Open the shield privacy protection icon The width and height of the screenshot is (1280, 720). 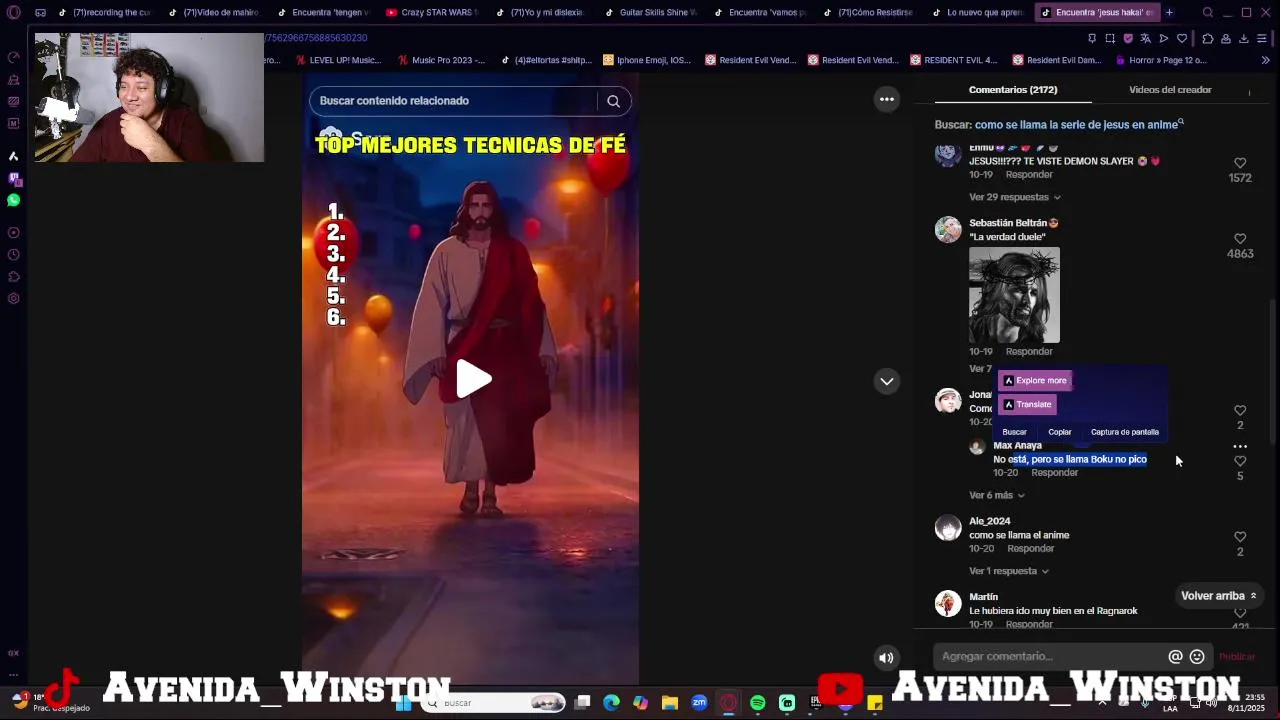pos(1128,38)
